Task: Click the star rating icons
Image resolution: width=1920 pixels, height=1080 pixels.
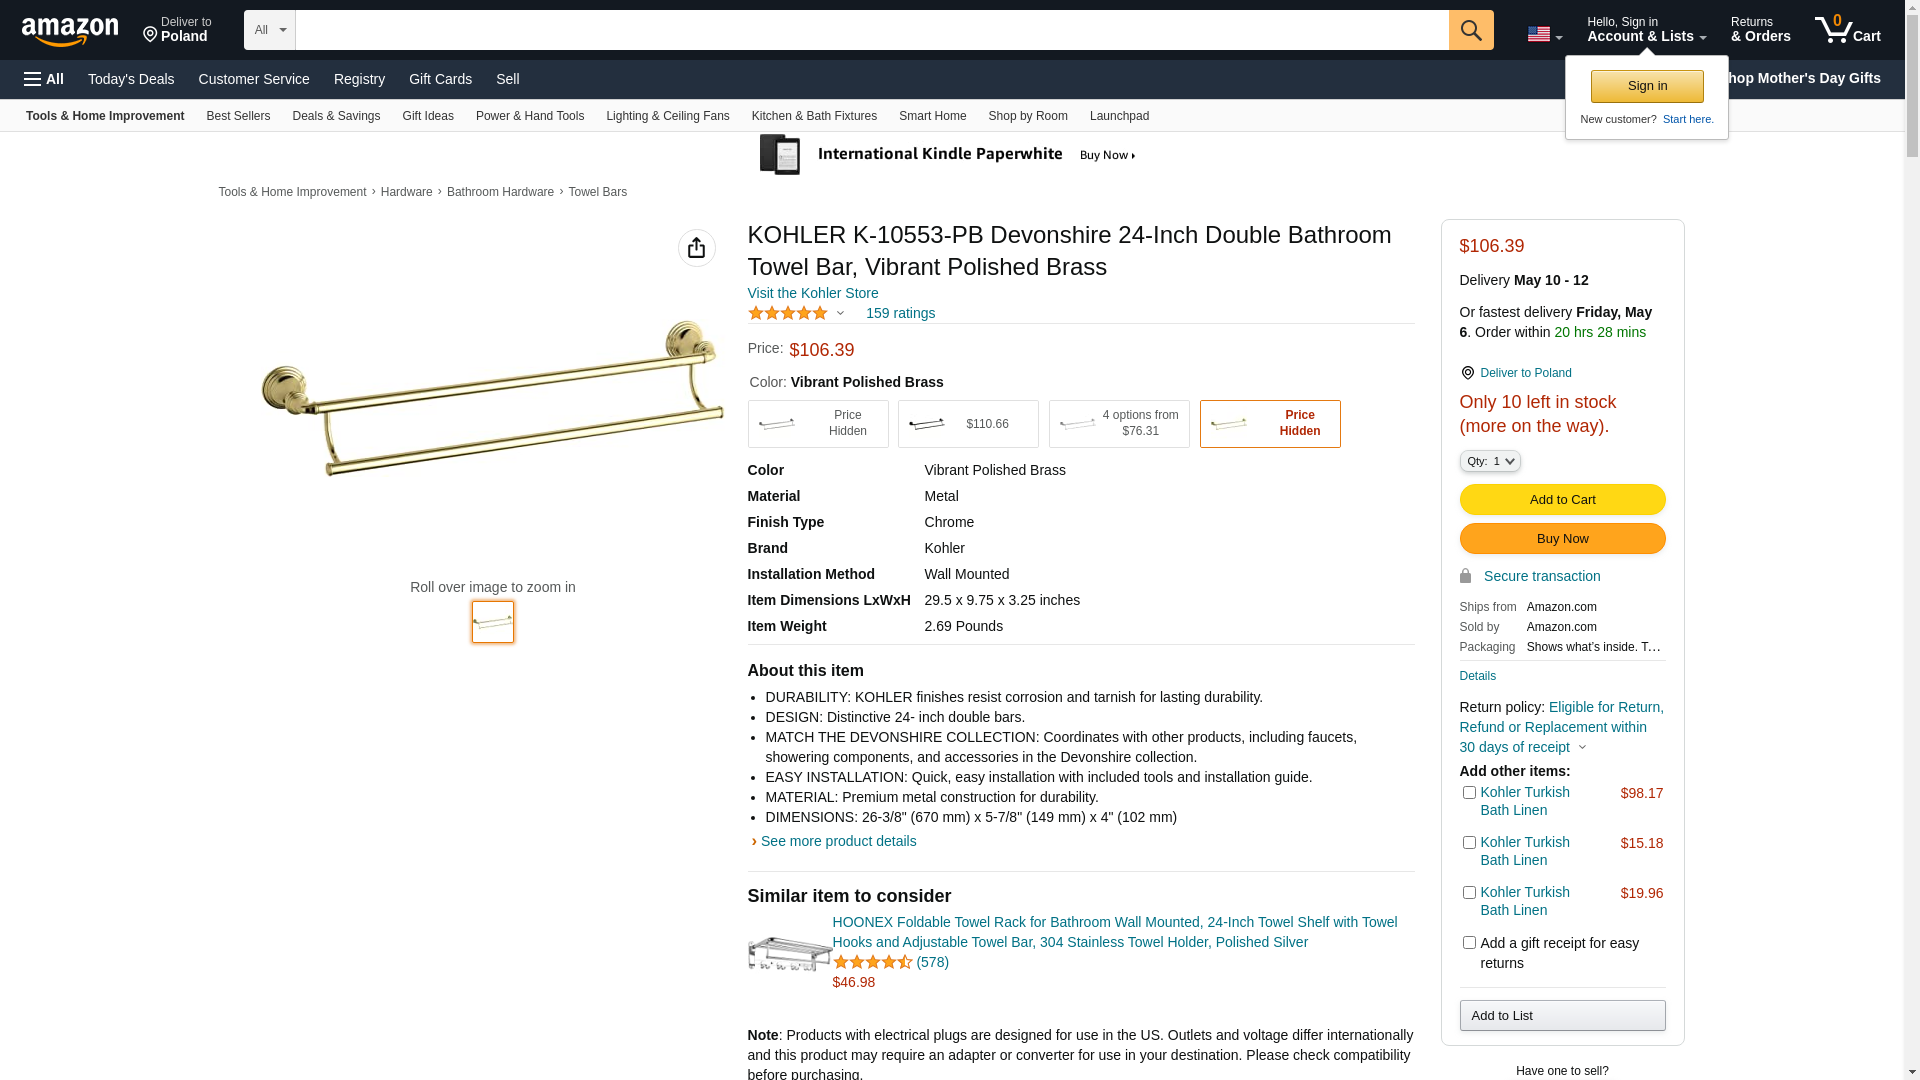Action: (x=788, y=313)
